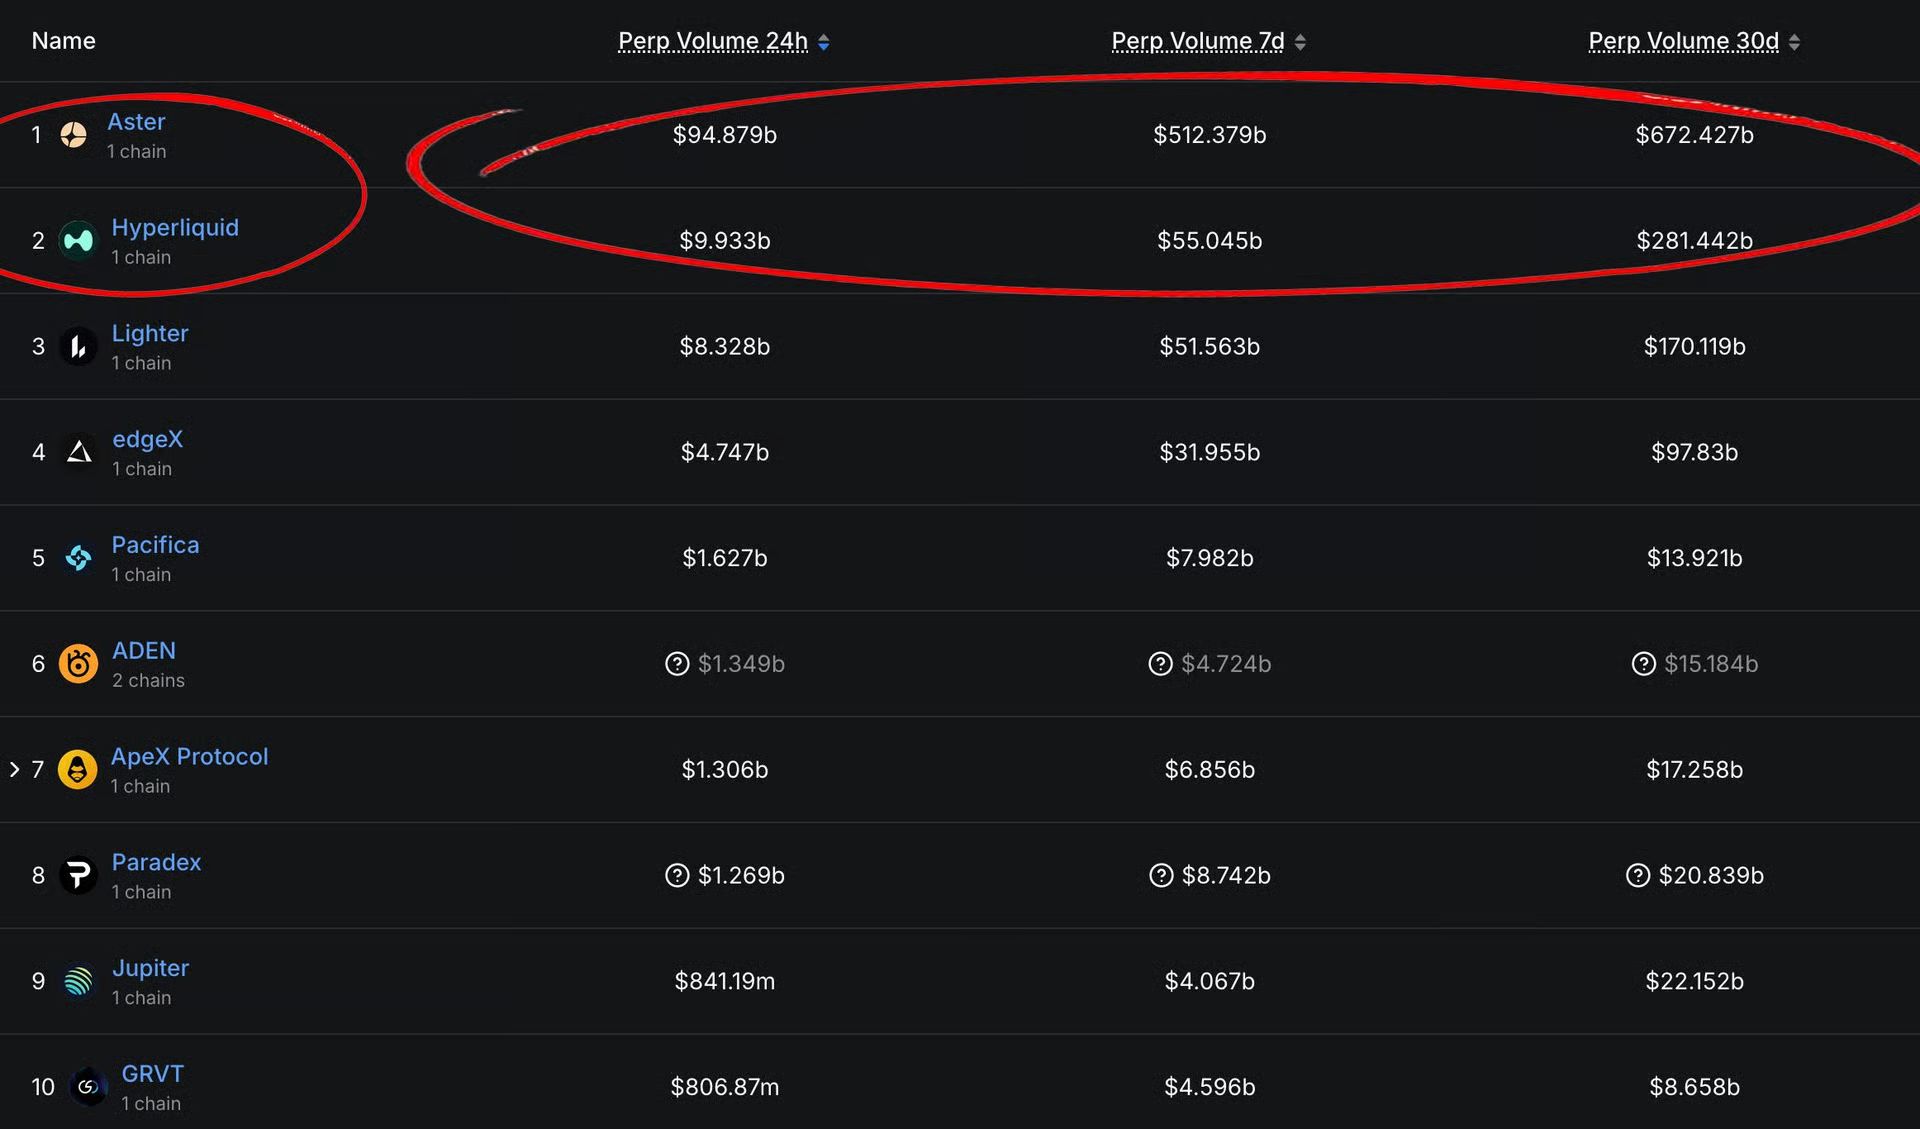
Task: Sort by Perp Volume 30d arrows
Action: [1795, 42]
